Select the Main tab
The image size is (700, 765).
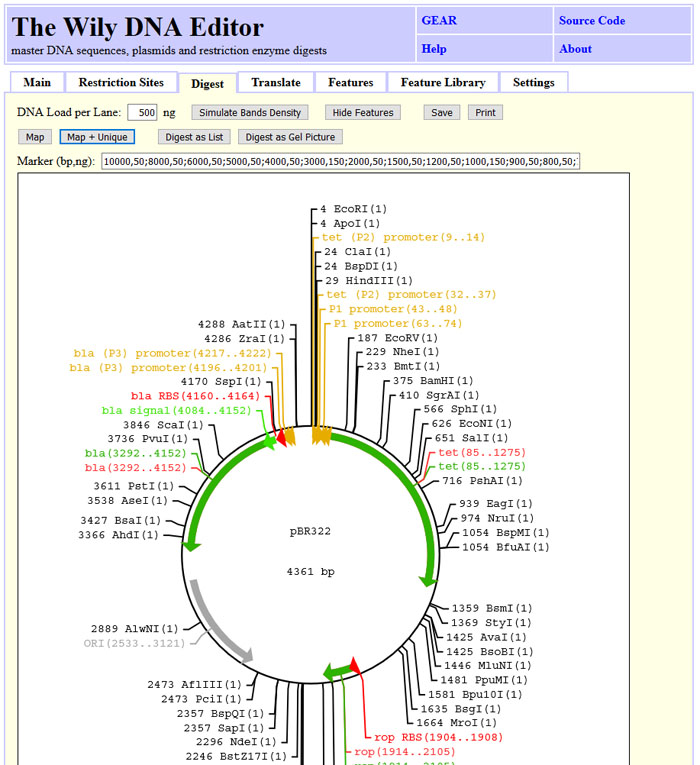point(37,82)
